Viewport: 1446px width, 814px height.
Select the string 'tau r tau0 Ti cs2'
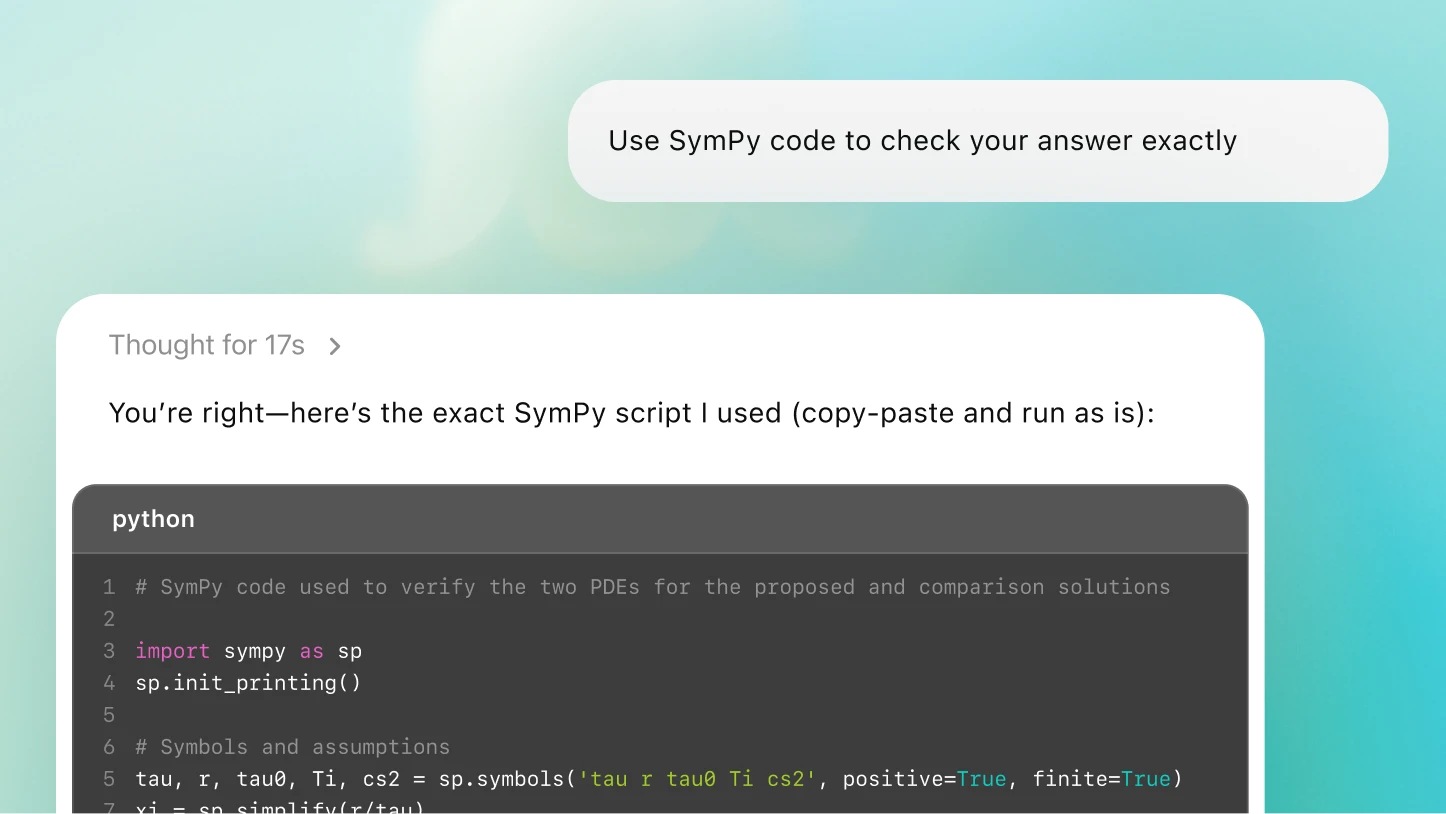697,778
